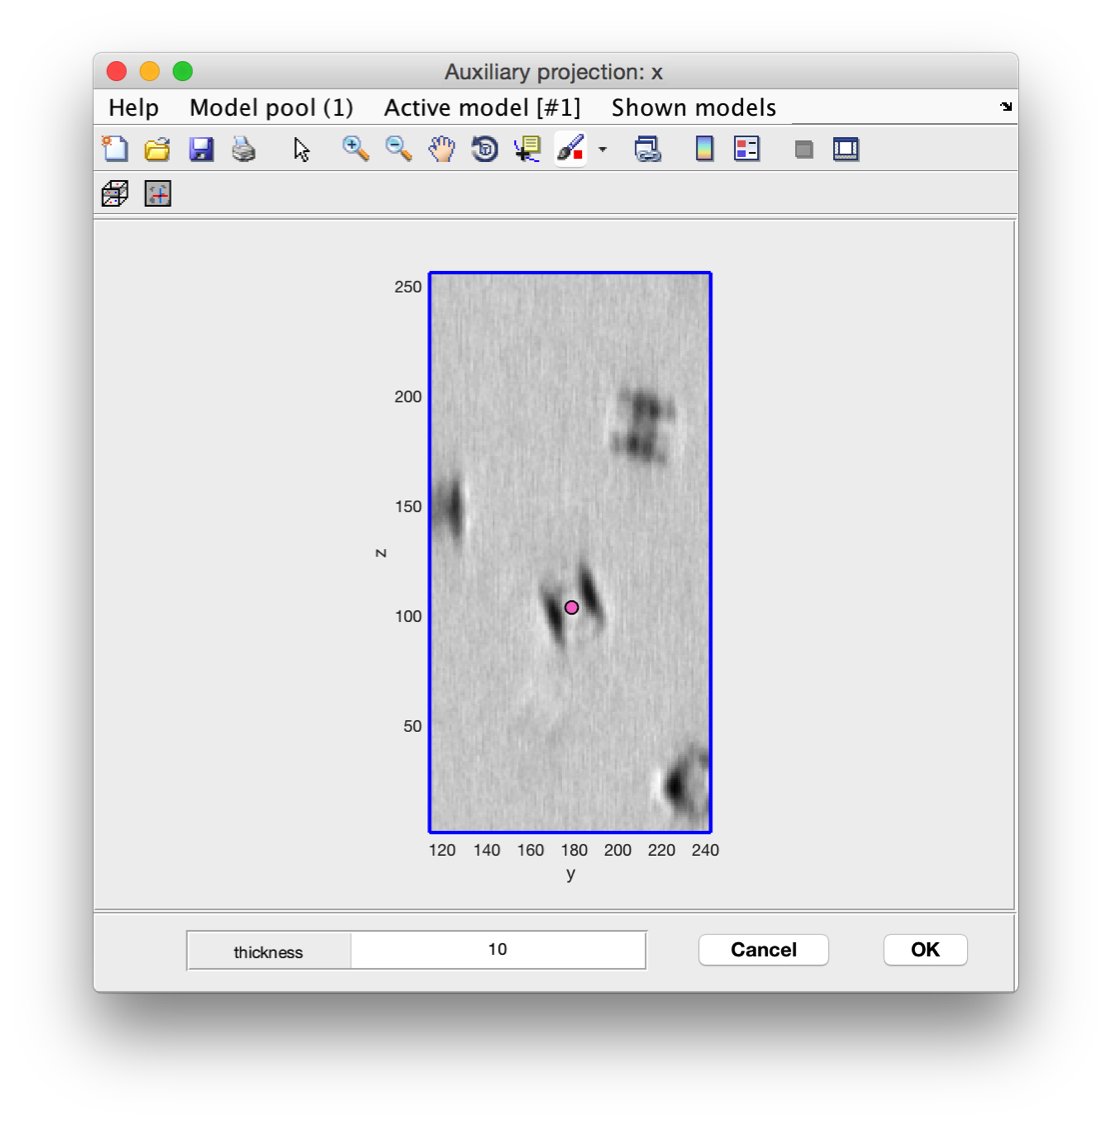Viewport: 1111px width, 1125px height.
Task: Enable the Rotate 3D tool
Action: [484, 149]
